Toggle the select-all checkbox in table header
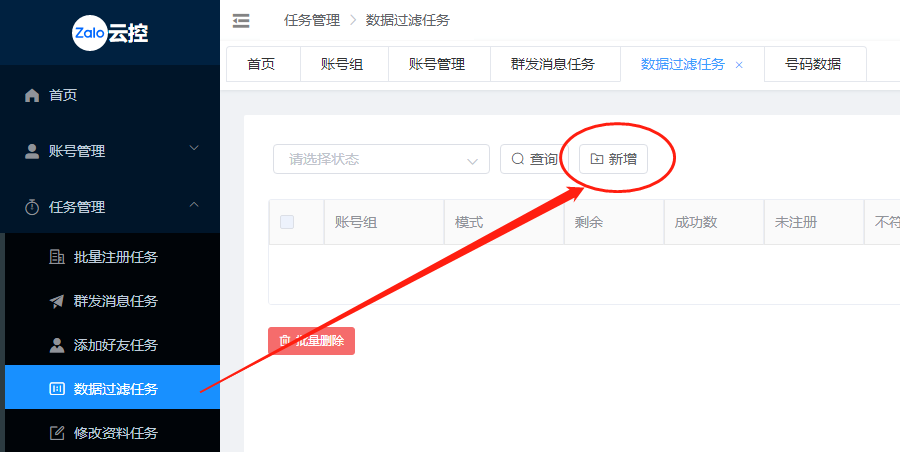 click(x=287, y=222)
